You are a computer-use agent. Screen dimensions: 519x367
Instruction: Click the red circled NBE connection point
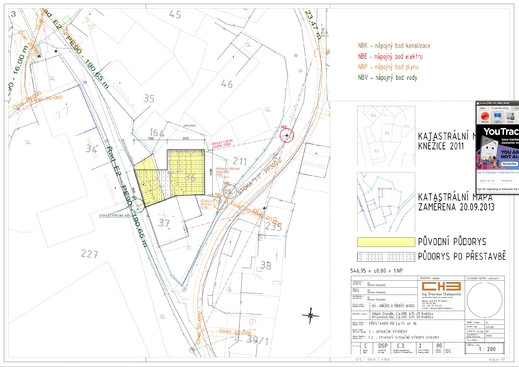click(287, 136)
